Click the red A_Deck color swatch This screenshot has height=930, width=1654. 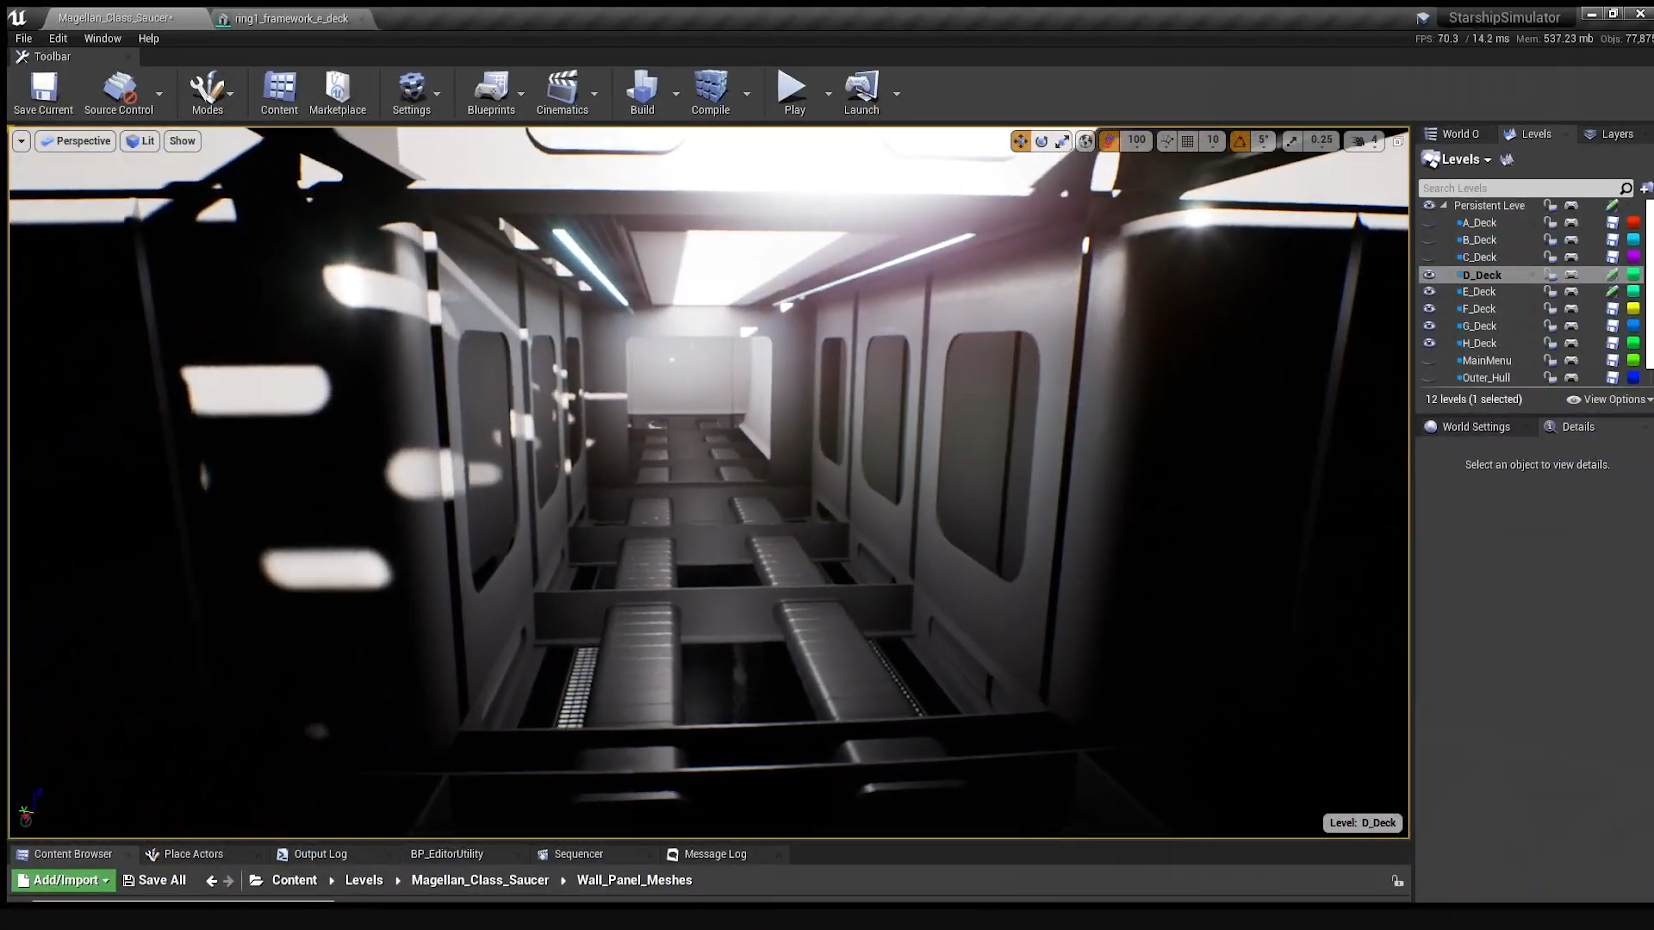1633,223
